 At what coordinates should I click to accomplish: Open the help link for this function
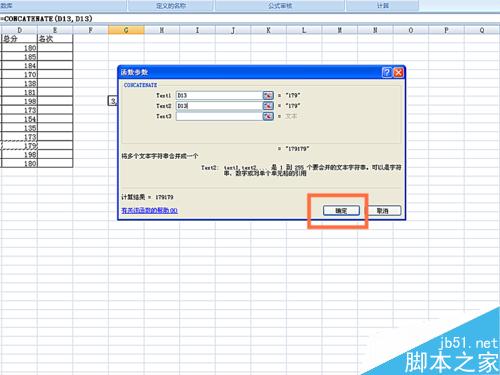149,211
